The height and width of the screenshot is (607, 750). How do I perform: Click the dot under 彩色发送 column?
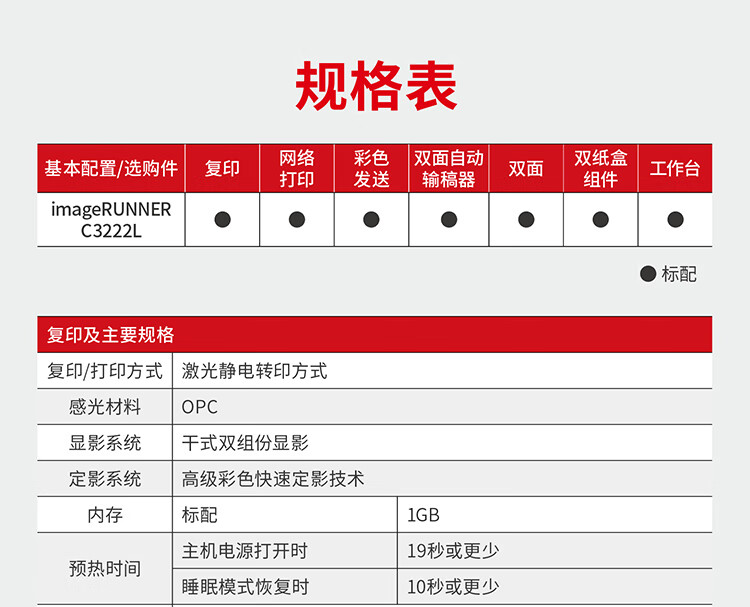pyautogui.click(x=372, y=220)
